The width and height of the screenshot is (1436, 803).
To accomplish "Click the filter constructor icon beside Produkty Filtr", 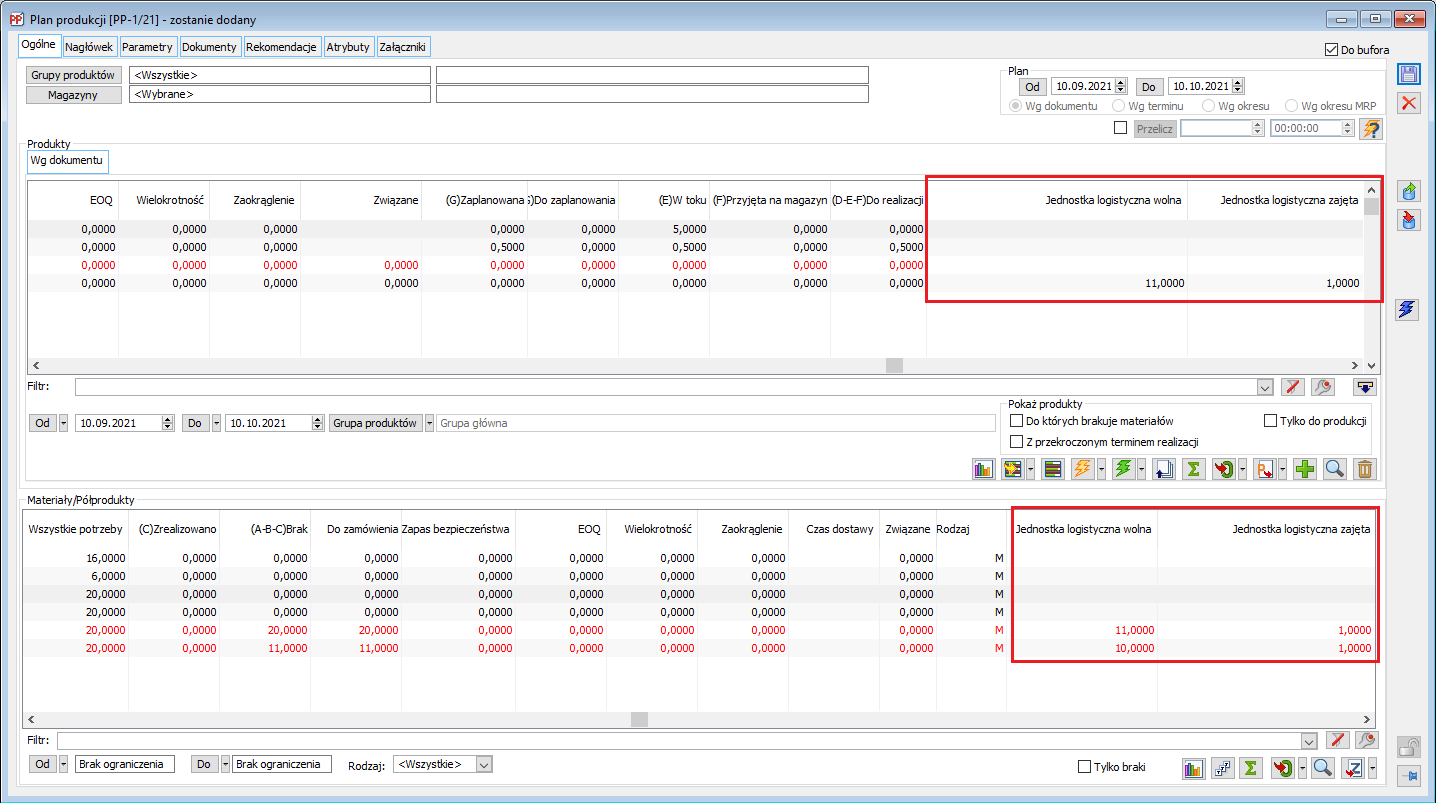I will (x=1322, y=386).
